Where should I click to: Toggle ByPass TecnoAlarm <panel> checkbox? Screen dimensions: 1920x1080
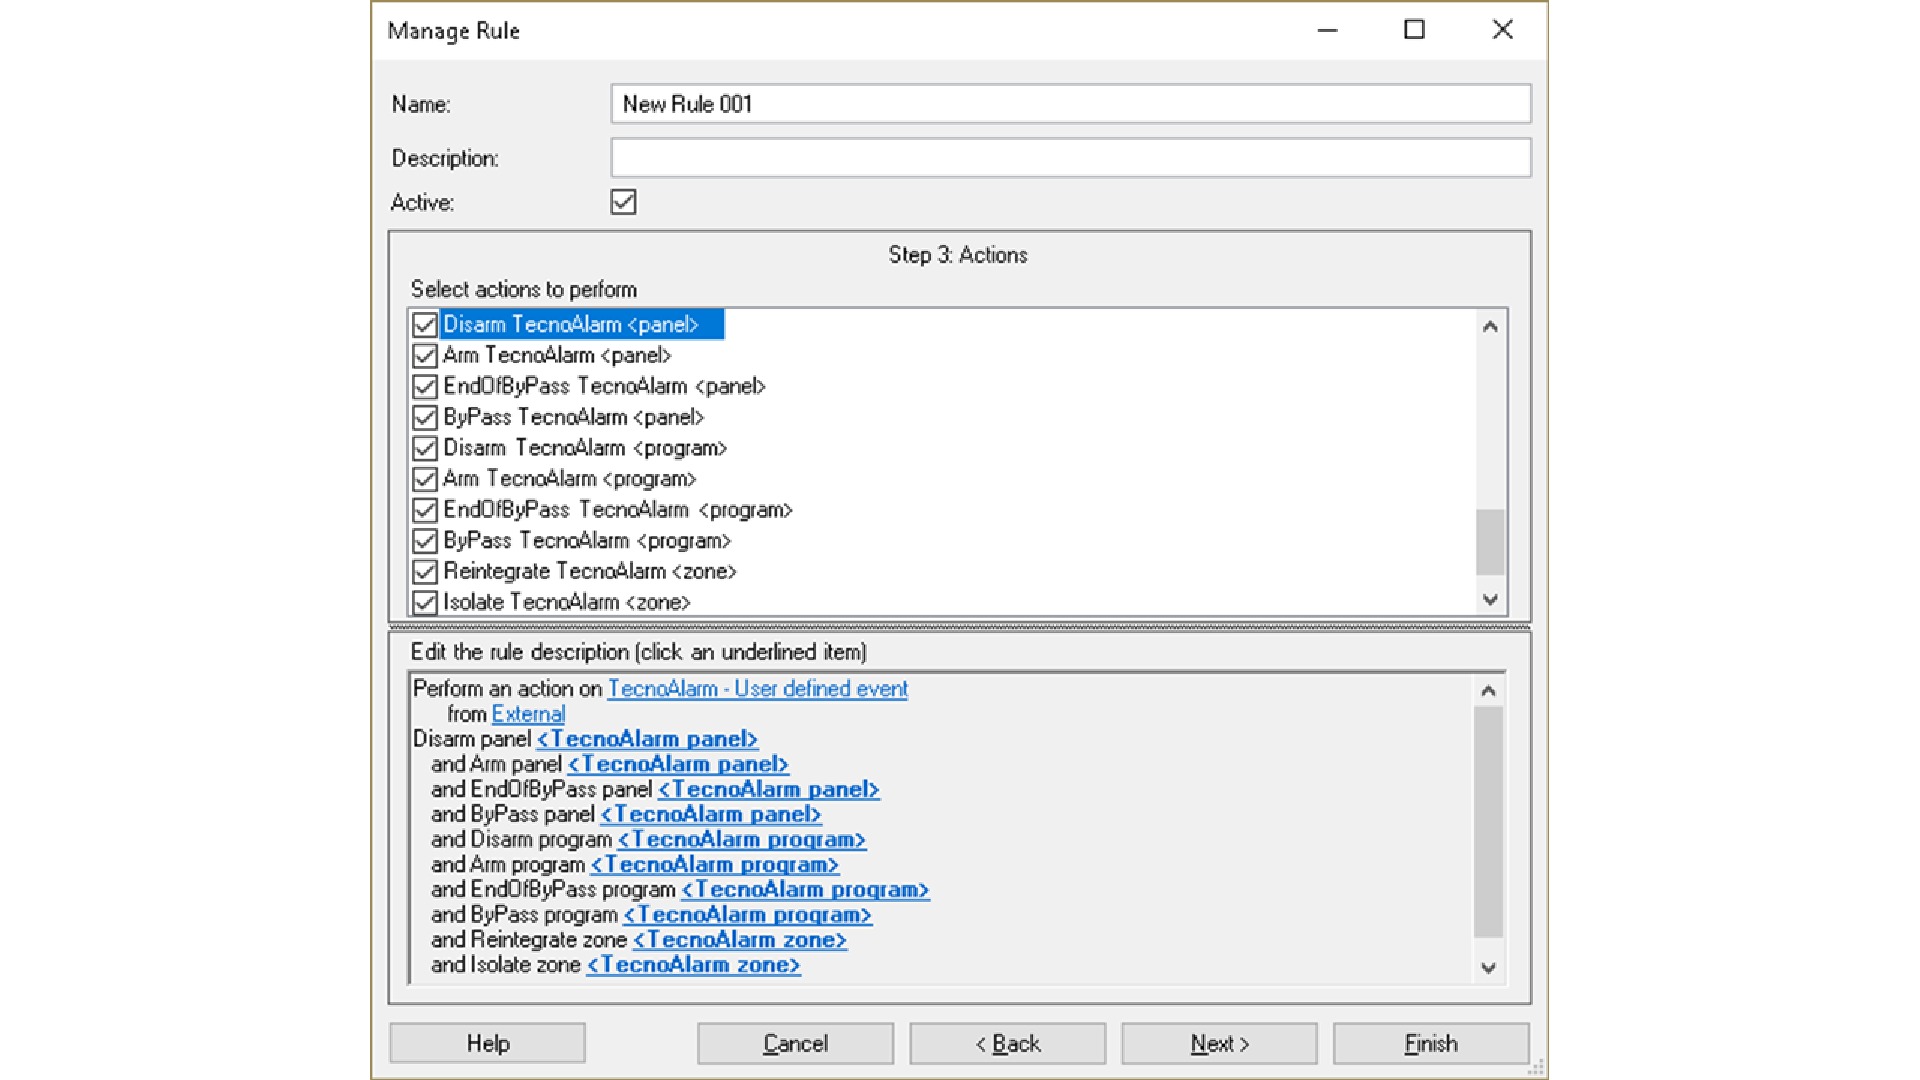425,418
